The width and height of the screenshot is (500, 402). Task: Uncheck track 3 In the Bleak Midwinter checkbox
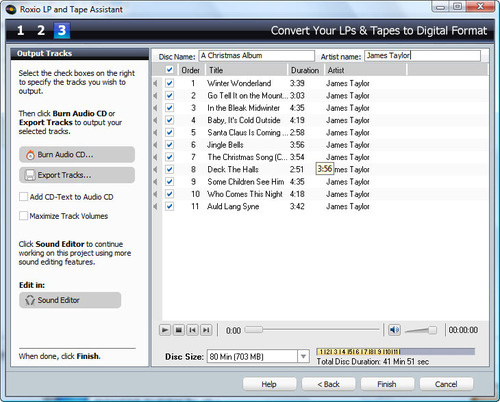(169, 108)
